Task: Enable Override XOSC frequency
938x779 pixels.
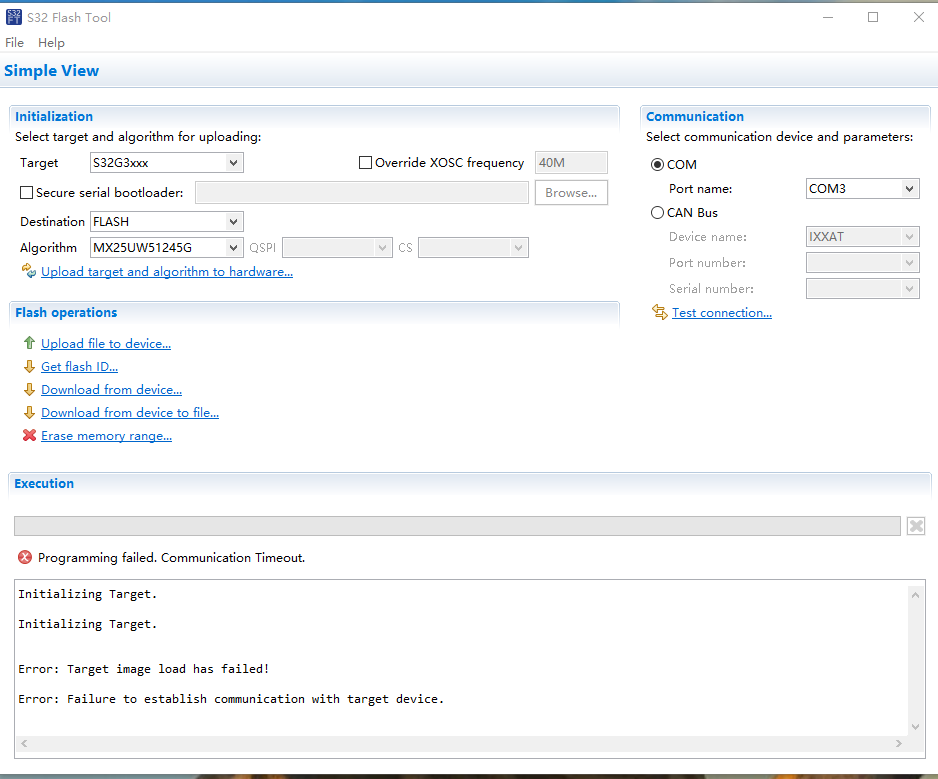Action: point(365,161)
